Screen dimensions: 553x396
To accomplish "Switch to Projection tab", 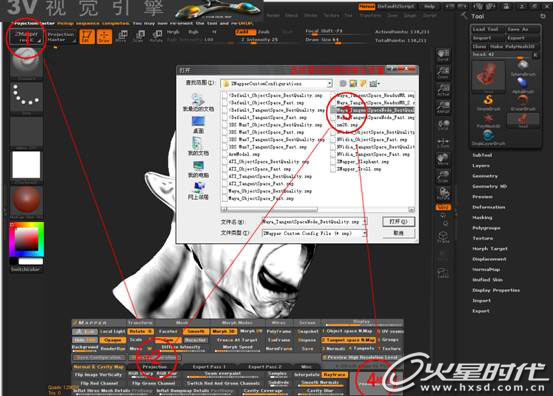I will coord(154,367).
